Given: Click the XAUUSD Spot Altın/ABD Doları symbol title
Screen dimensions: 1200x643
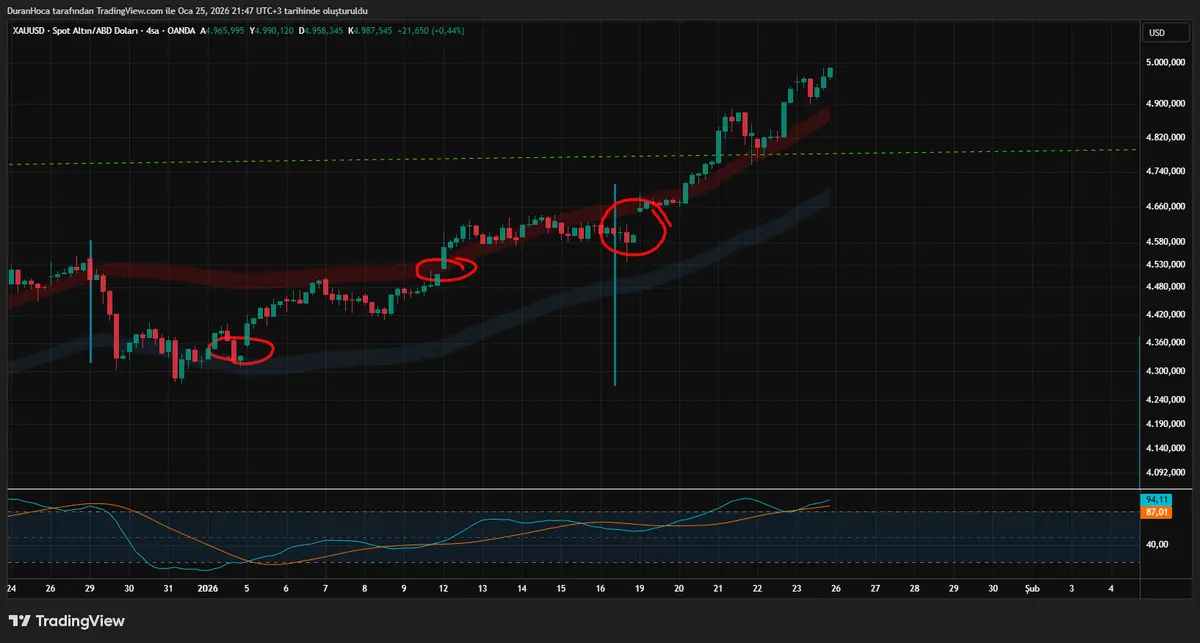Looking at the screenshot, I should coord(75,31).
